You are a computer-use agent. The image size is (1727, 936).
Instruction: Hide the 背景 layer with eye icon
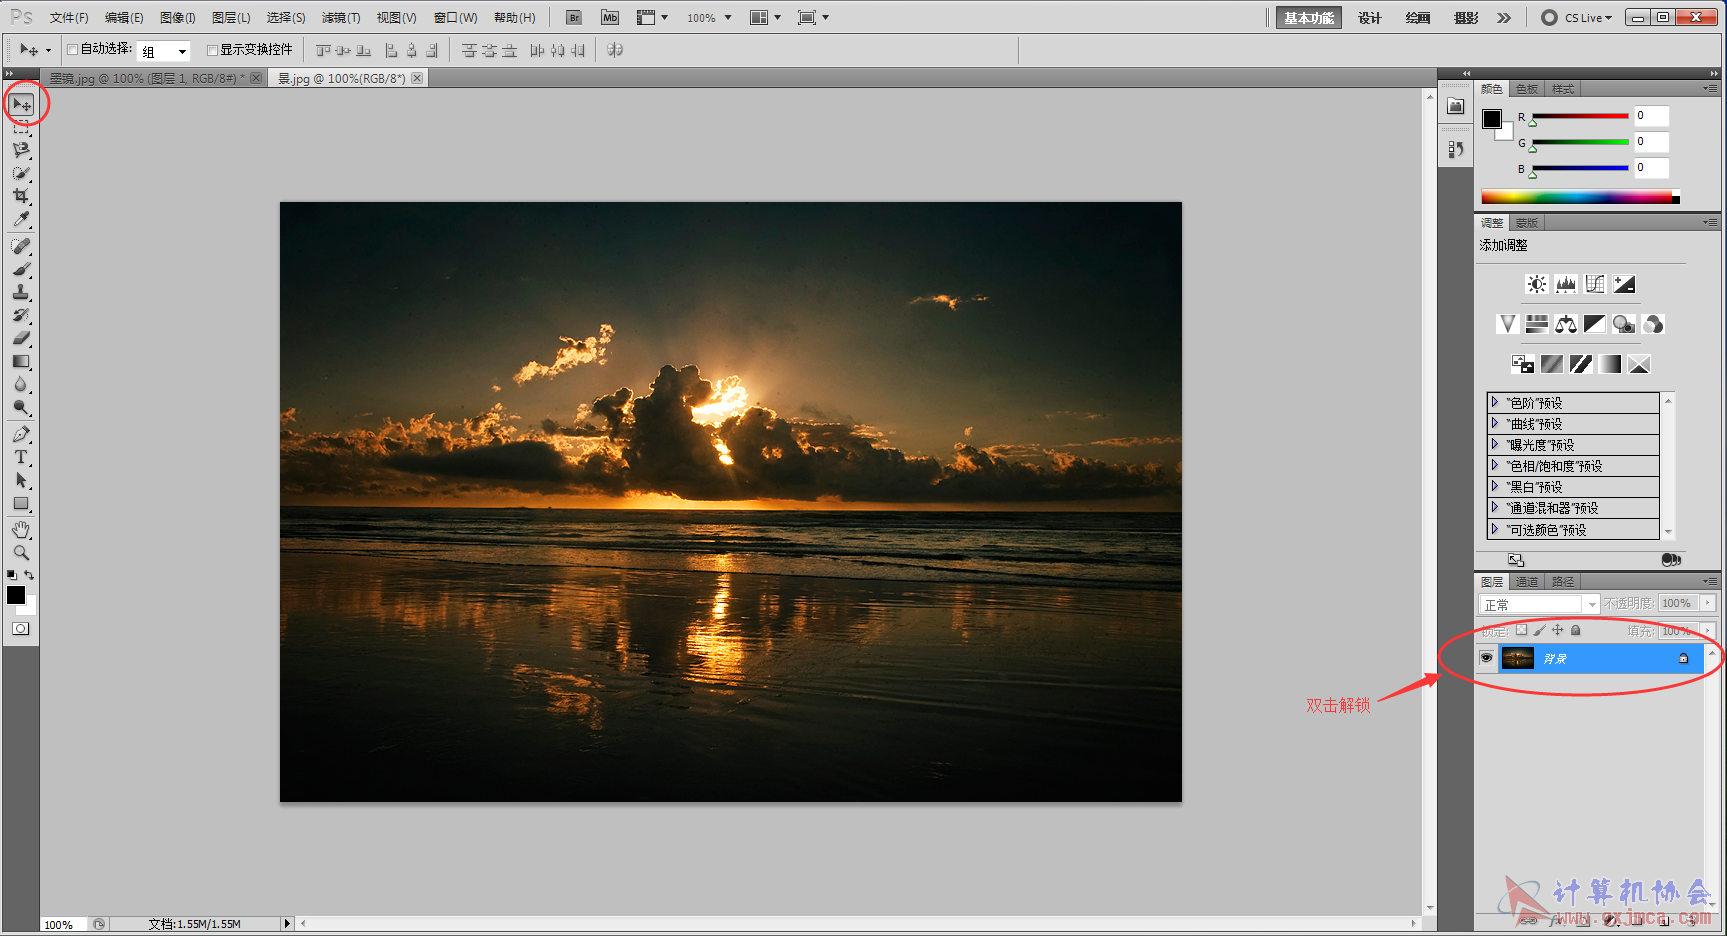[x=1486, y=658]
